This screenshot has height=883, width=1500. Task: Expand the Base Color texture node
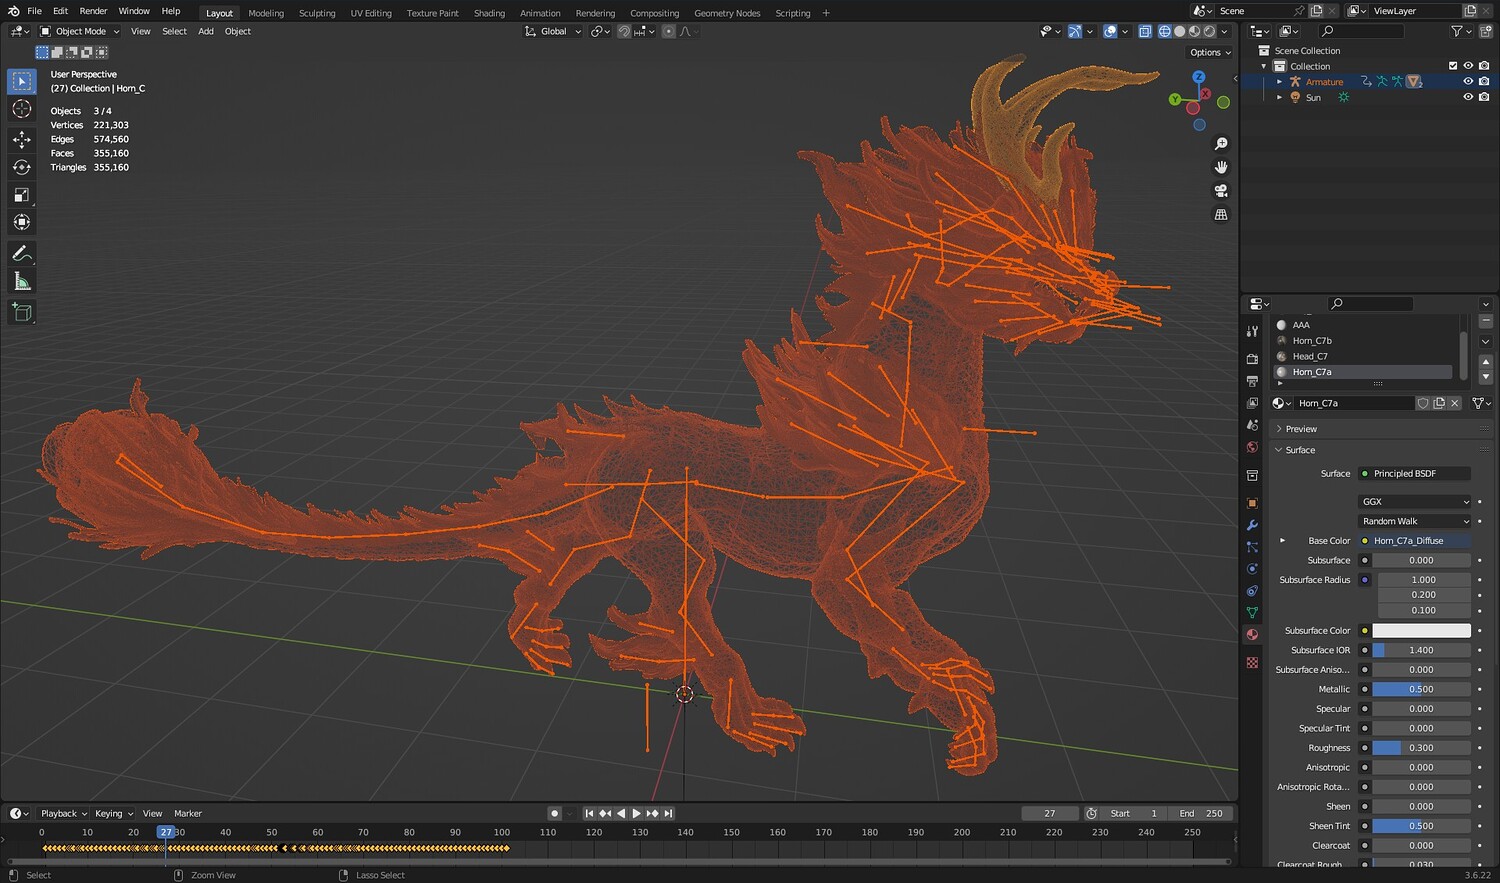pyautogui.click(x=1282, y=541)
